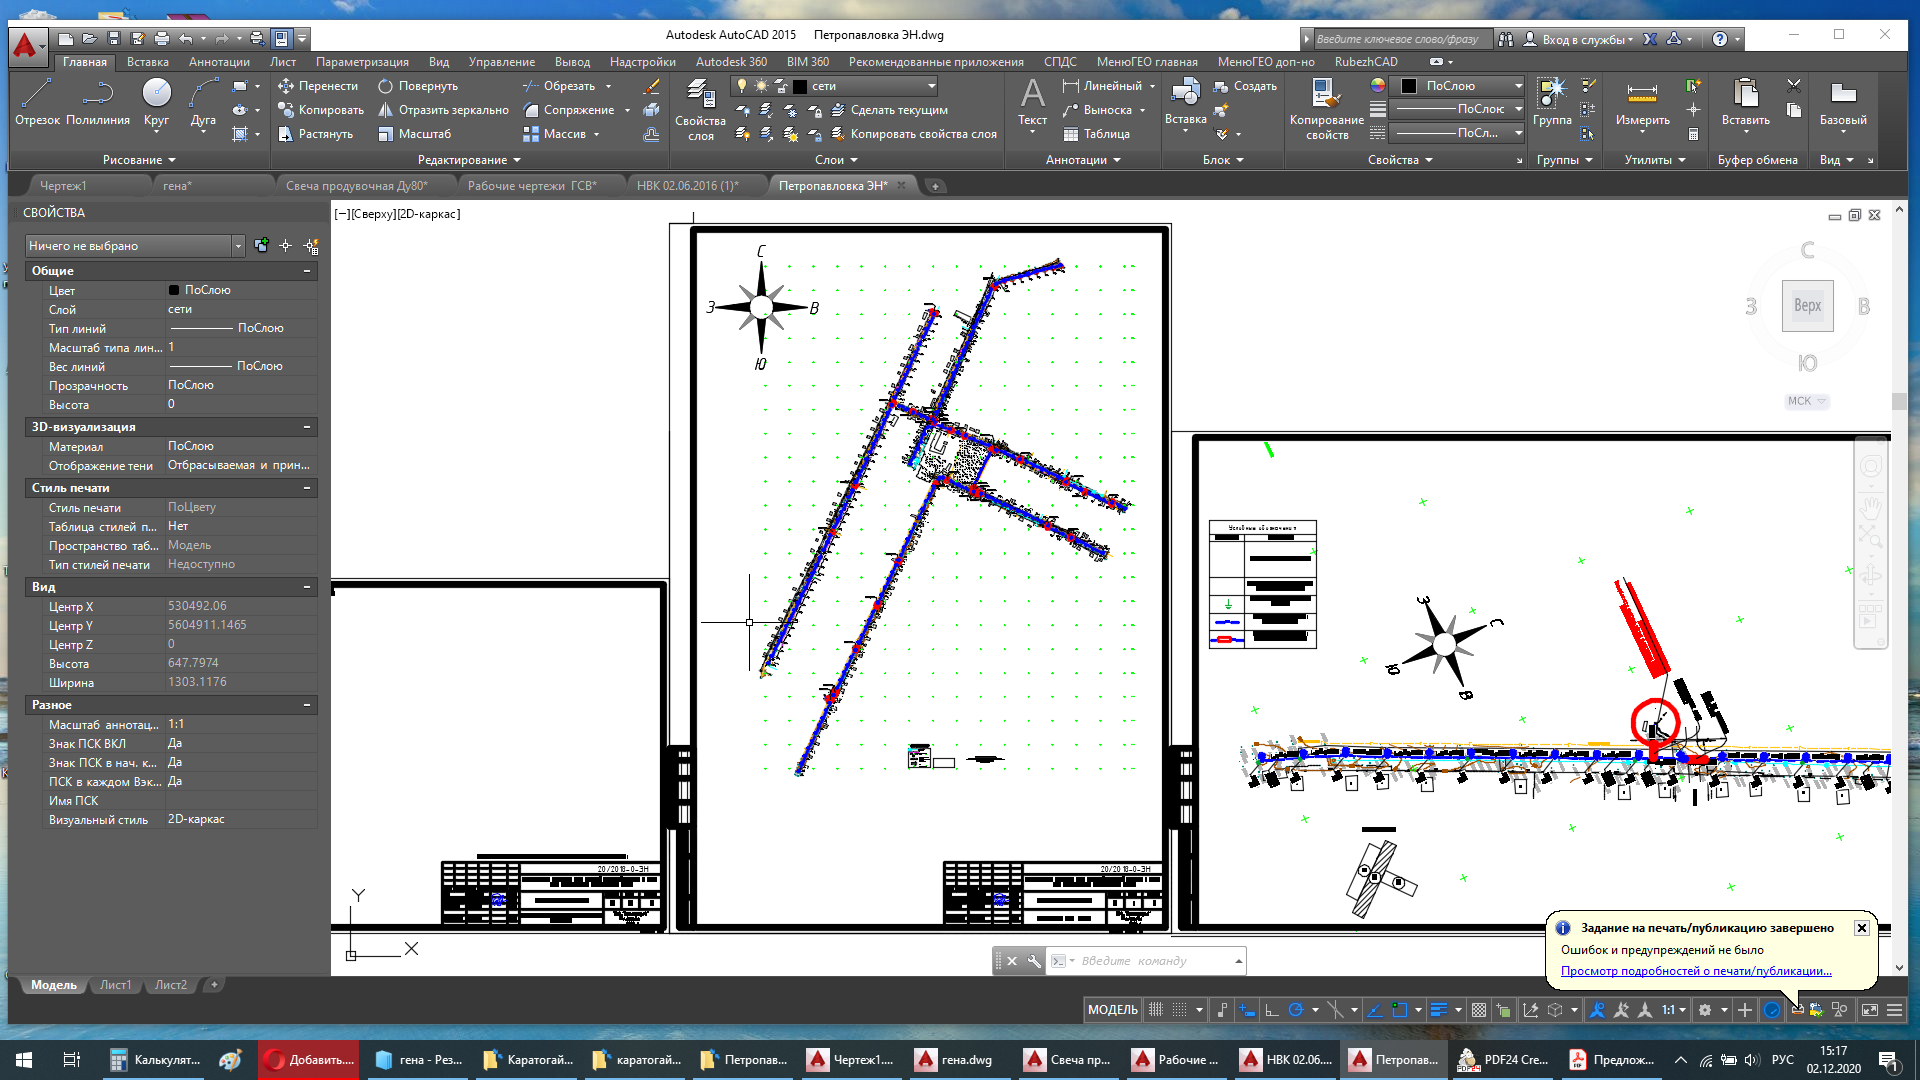Open the Ничего не выбрано selection dropdown
The image size is (1920, 1080).
pos(134,246)
